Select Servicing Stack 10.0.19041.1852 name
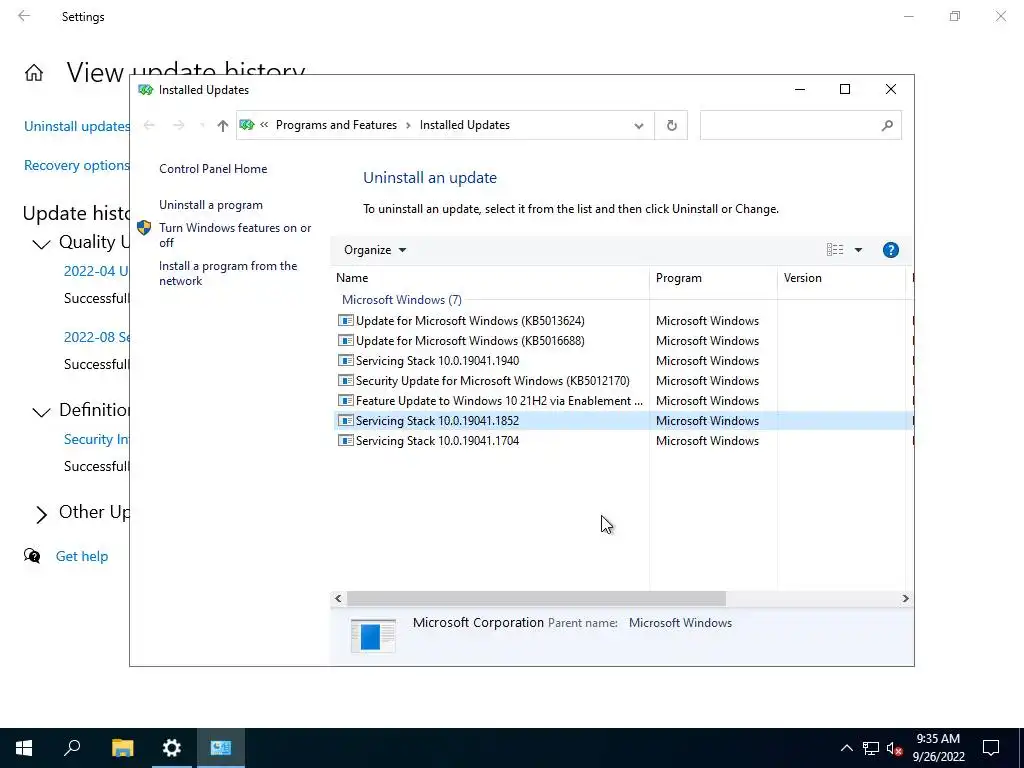This screenshot has width=1024, height=768. [x=438, y=421]
